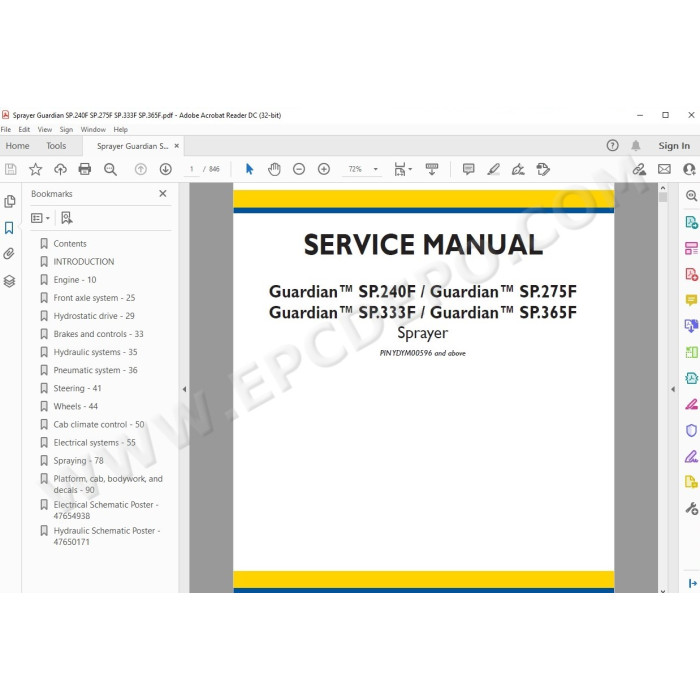Send file by email envelope icon

664,169
